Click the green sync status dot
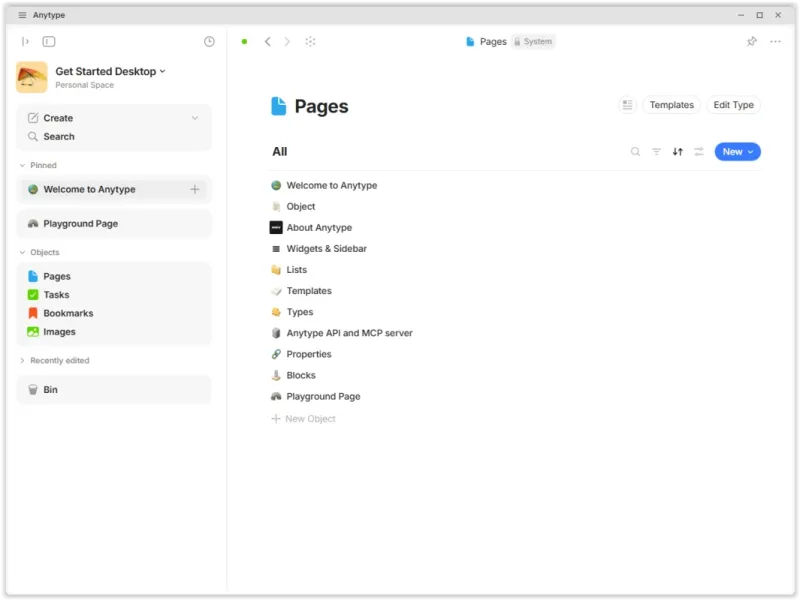The image size is (800, 600). [244, 41]
